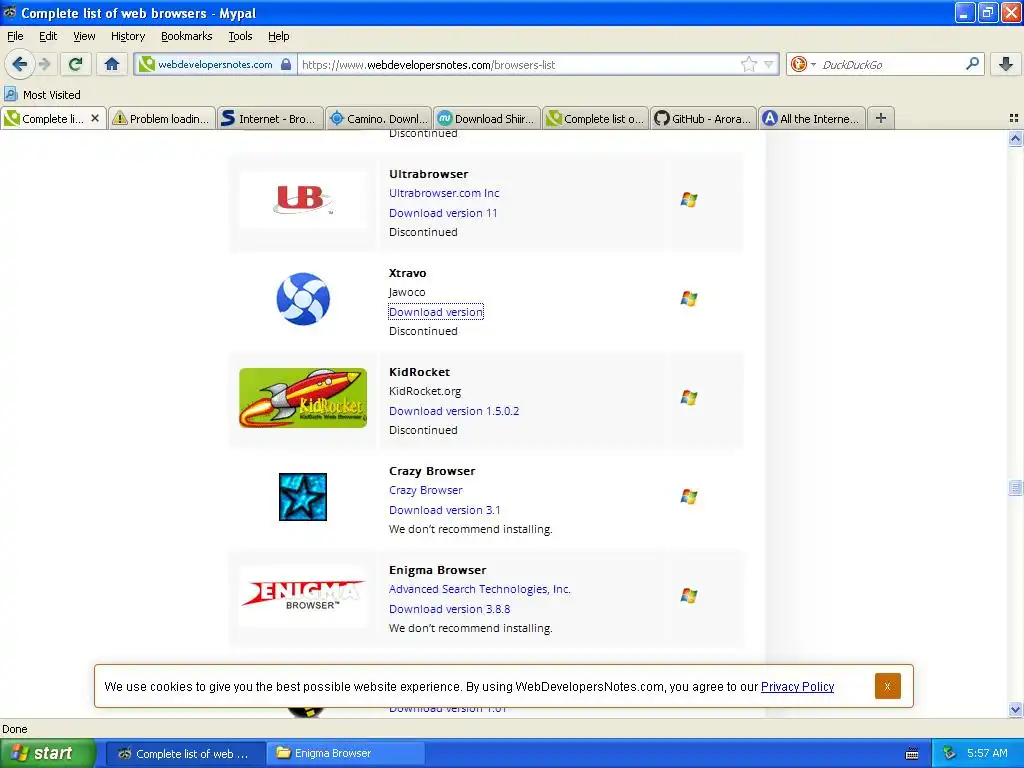Click the tray icon beside the clock
This screenshot has height=768, width=1024.
coord(950,754)
